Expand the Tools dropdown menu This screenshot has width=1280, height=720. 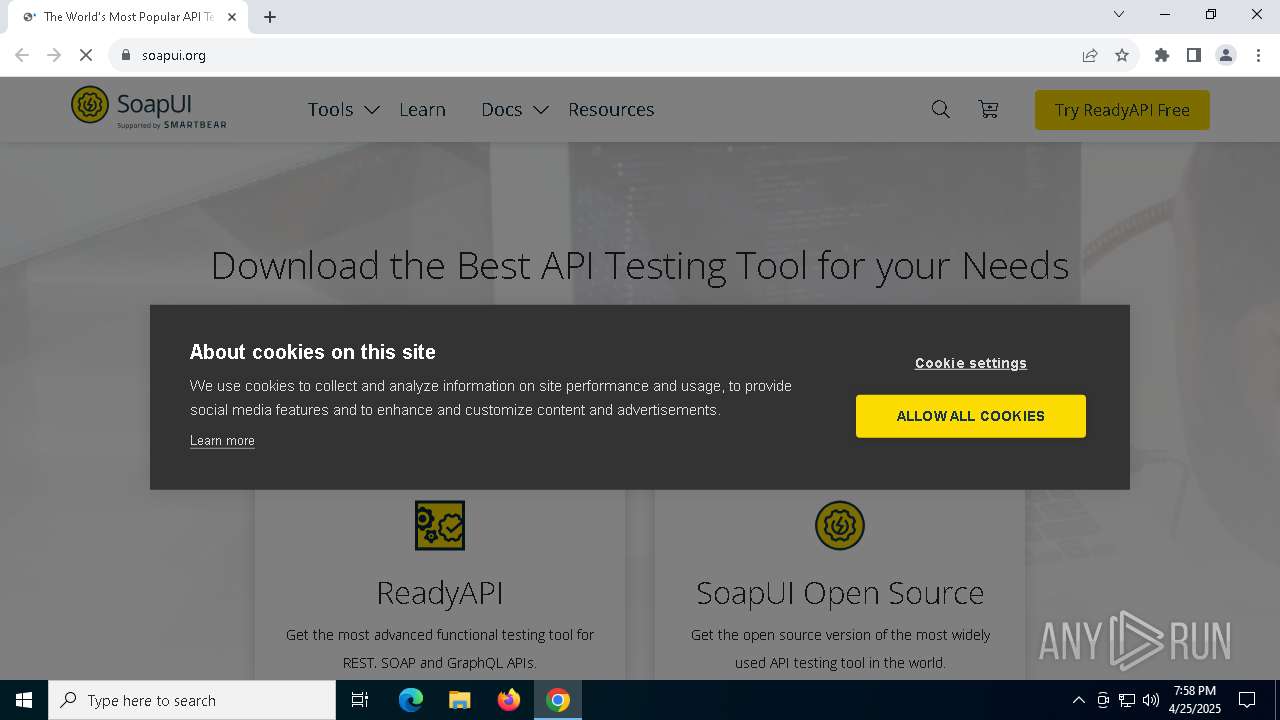(343, 109)
